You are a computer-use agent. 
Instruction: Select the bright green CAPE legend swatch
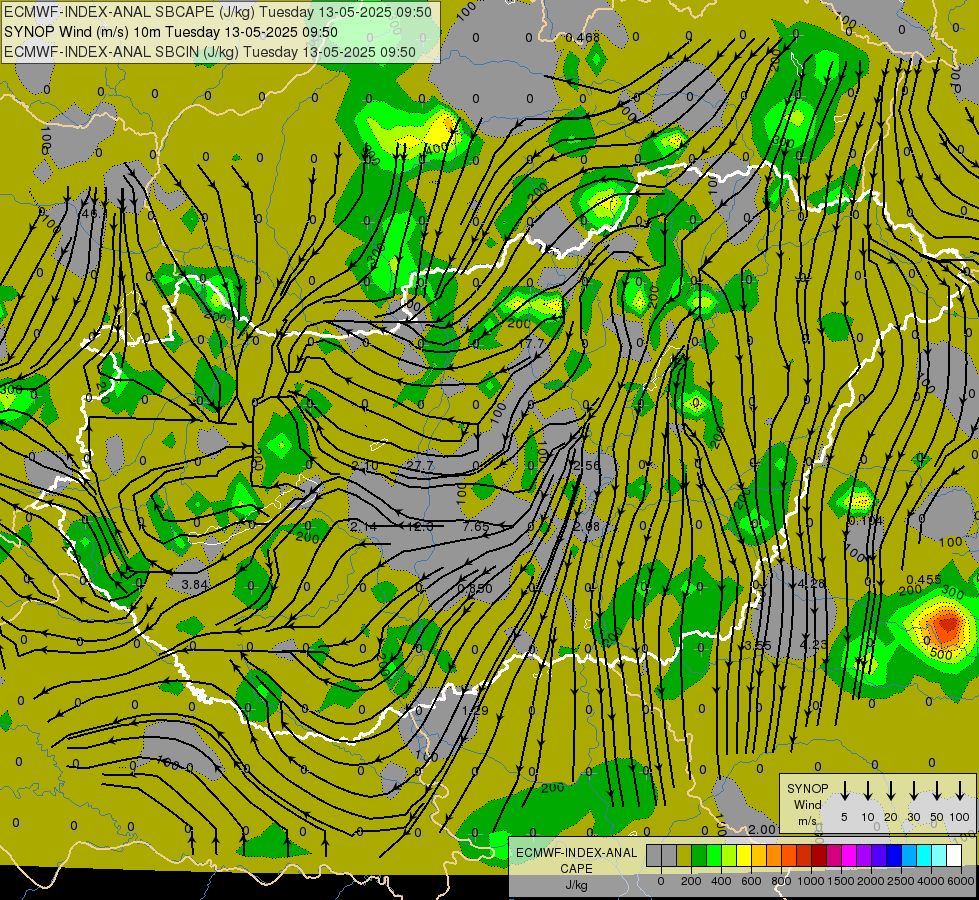pyautogui.click(x=714, y=856)
